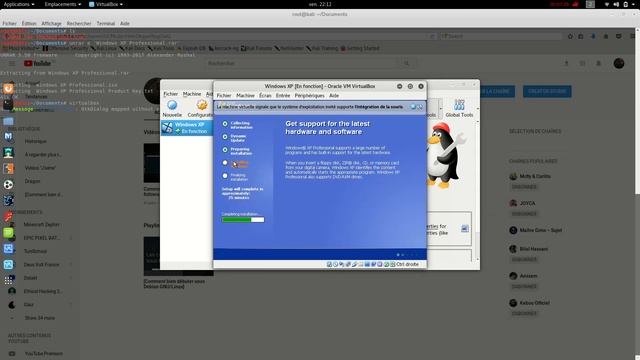The image size is (640, 360).
Task: Open Applications menu in top bar
Action: [19, 4]
